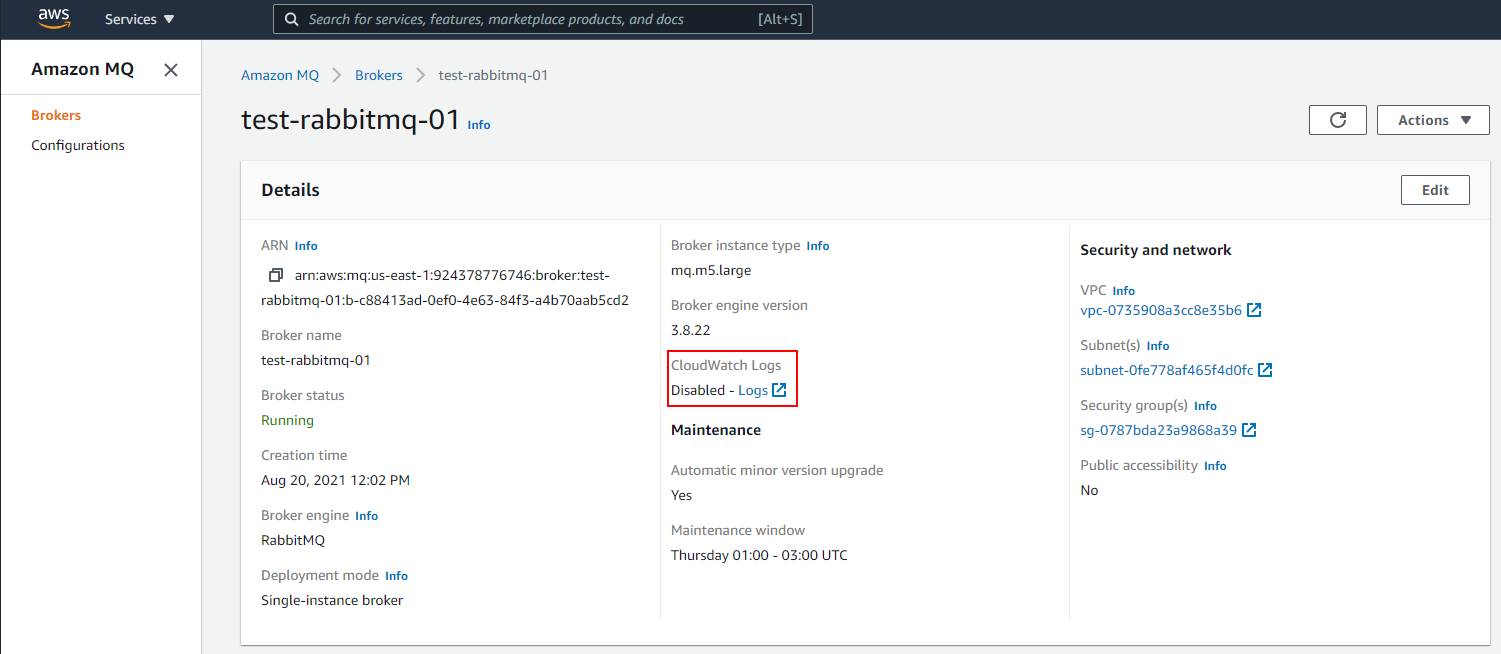Viewport: 1501px width, 654px height.
Task: Open Public accessibility Info link
Action: pyautogui.click(x=1215, y=466)
